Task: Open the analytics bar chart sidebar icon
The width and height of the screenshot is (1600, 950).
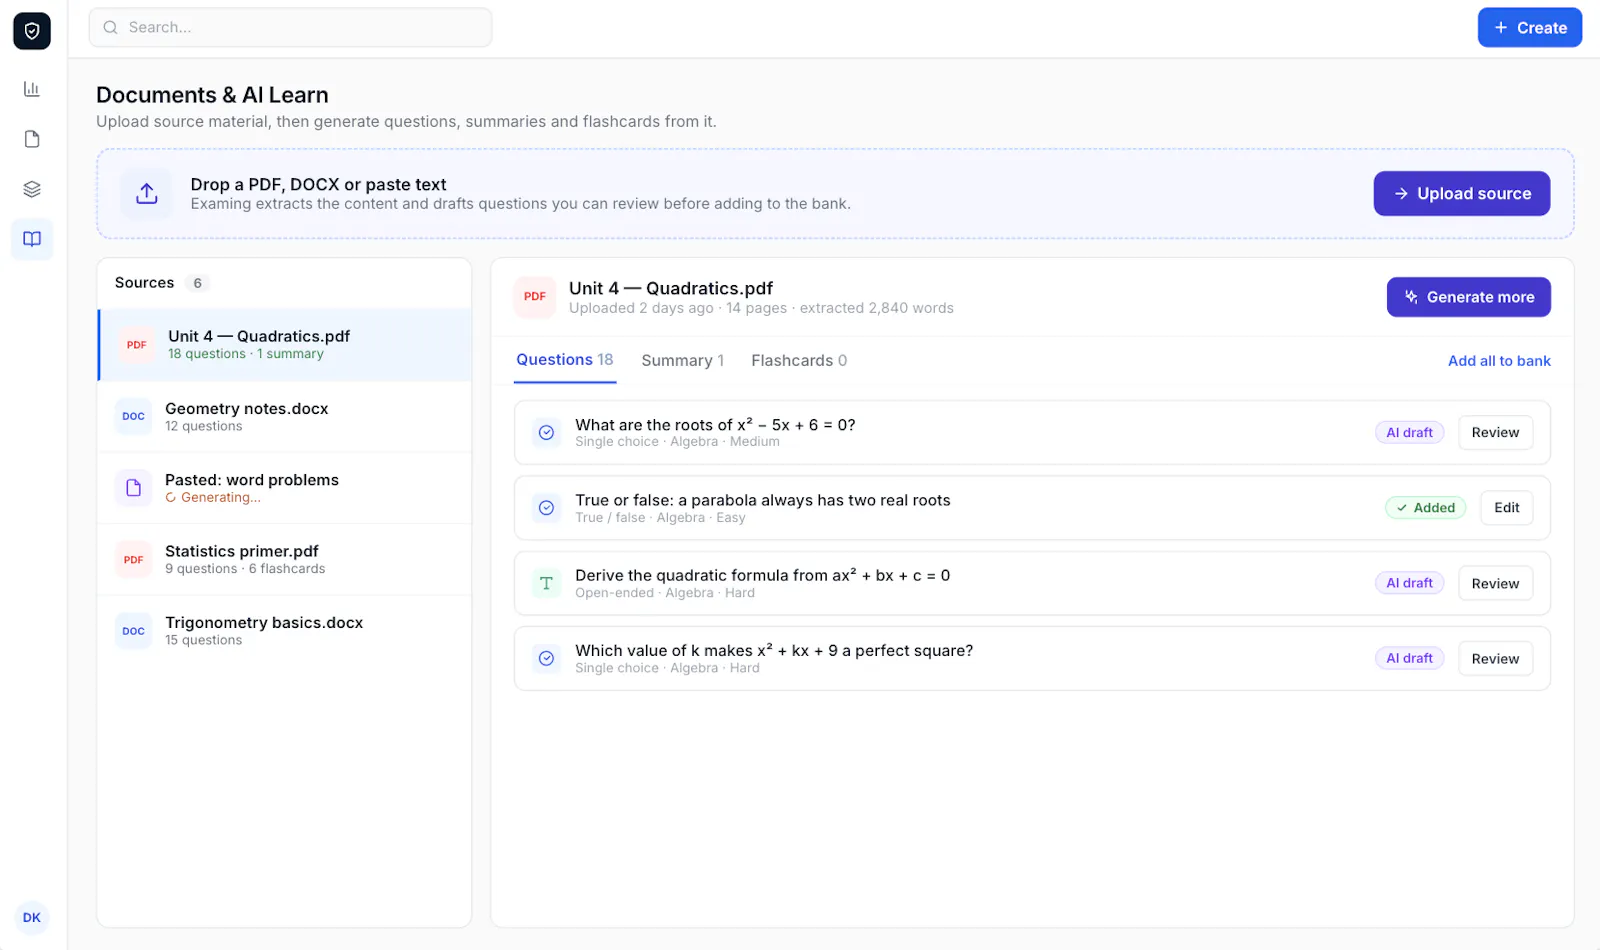Action: pos(32,89)
